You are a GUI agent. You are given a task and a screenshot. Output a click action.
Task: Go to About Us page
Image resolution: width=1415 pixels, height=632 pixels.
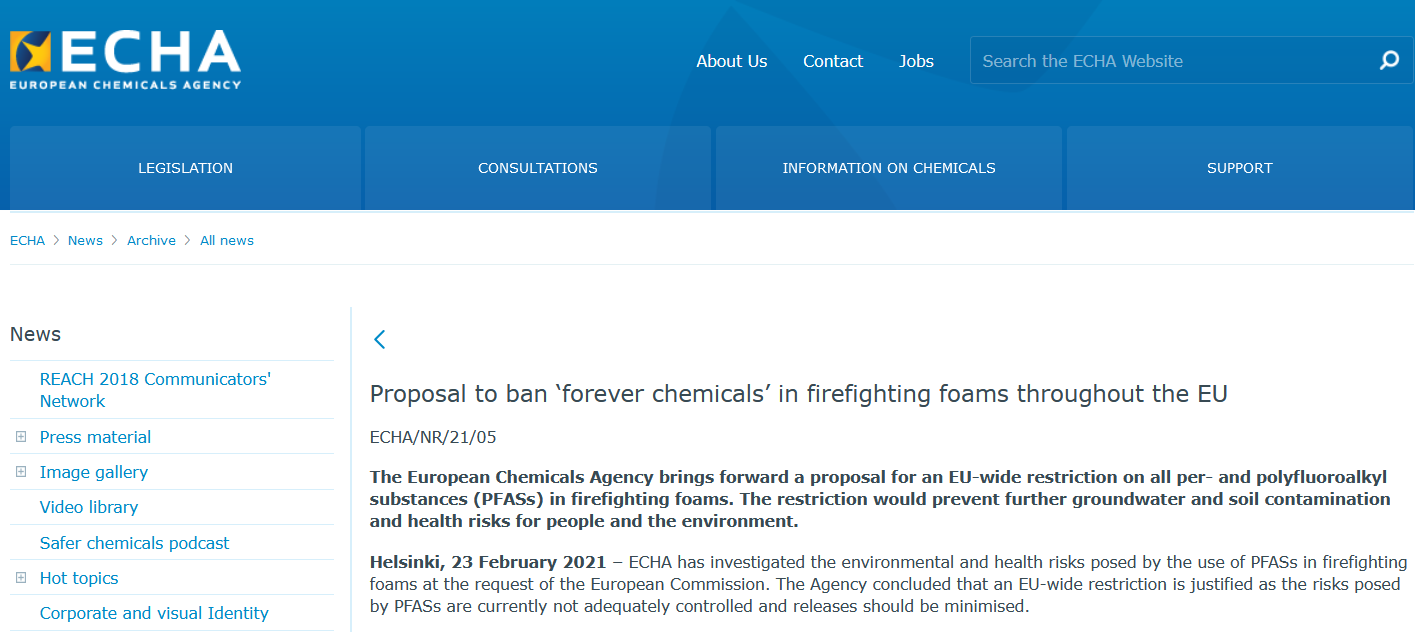(x=732, y=61)
